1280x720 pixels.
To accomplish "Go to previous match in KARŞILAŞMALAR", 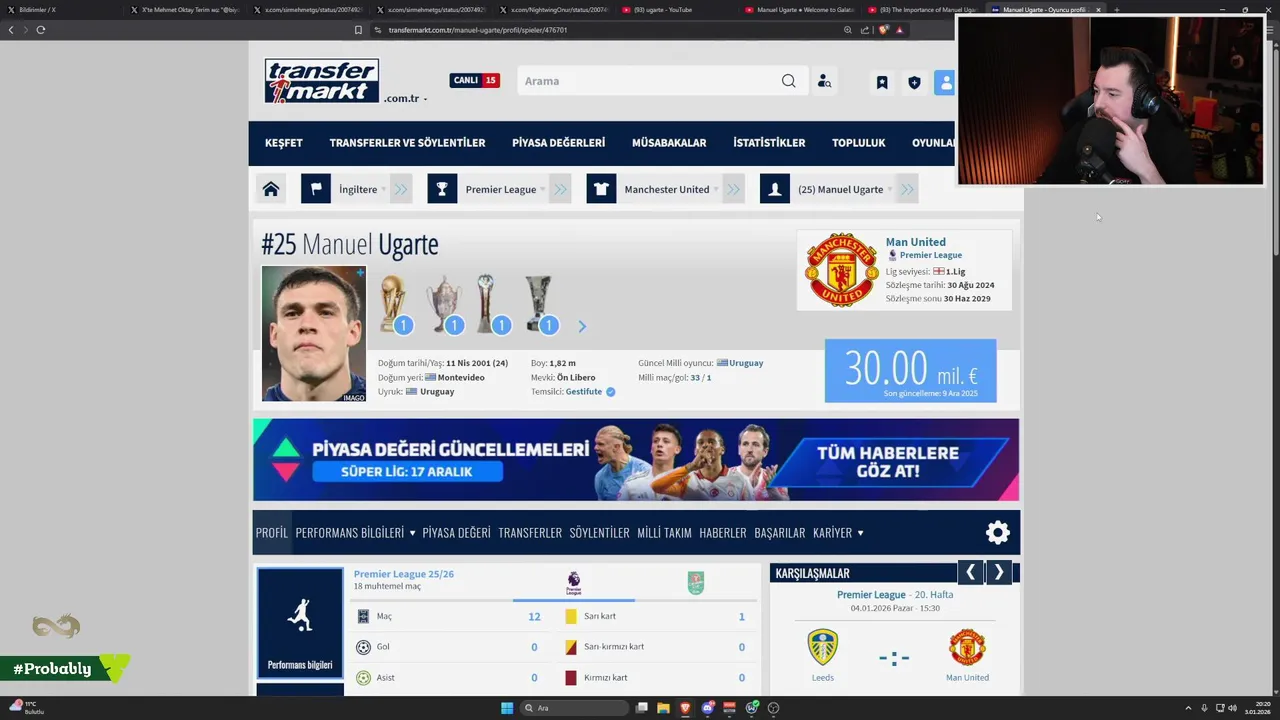I will coord(970,572).
